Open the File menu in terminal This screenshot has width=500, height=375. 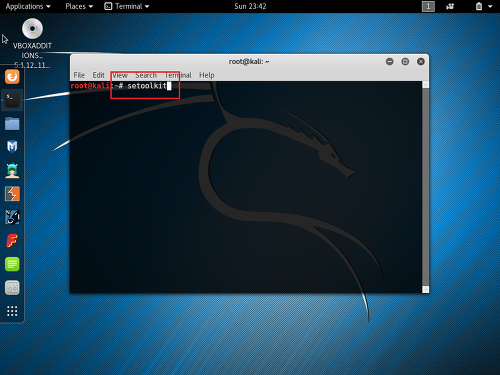(79, 75)
